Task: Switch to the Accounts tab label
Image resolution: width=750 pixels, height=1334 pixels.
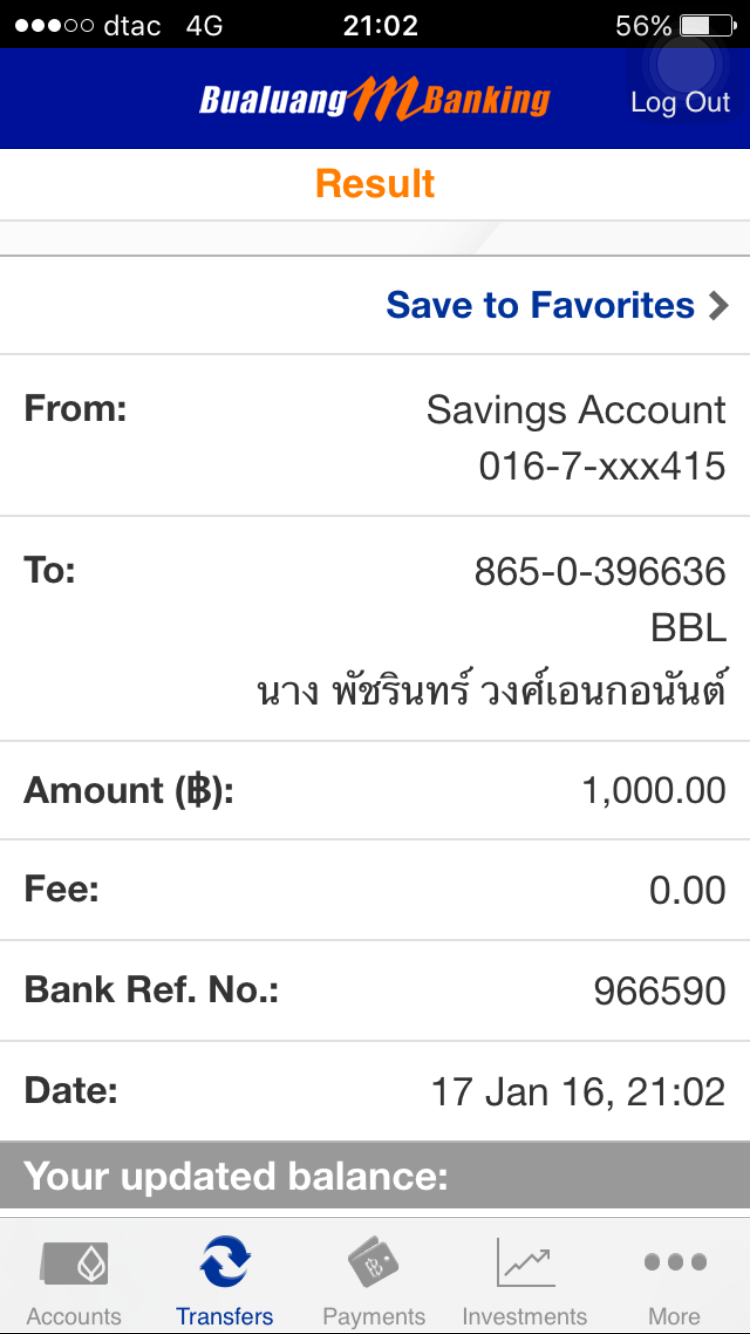Action: click(74, 1316)
